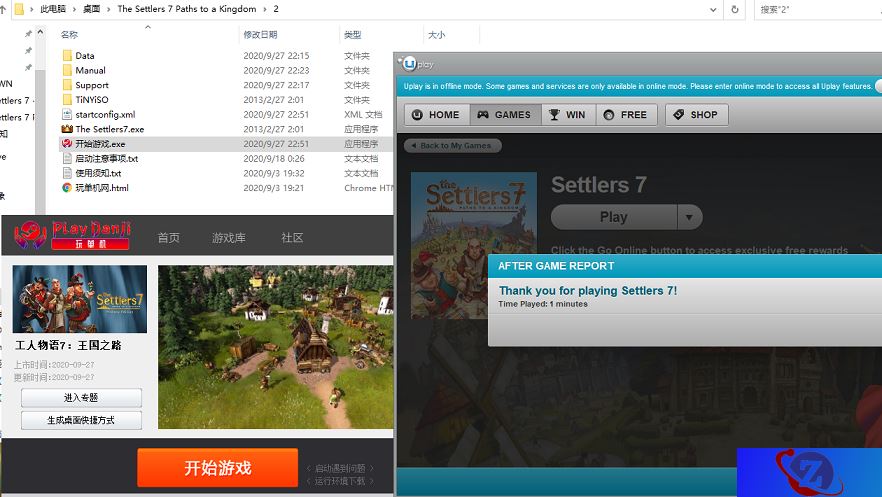882x497 pixels.
Task: Expand the address bar history dropdown
Action: [710, 9]
